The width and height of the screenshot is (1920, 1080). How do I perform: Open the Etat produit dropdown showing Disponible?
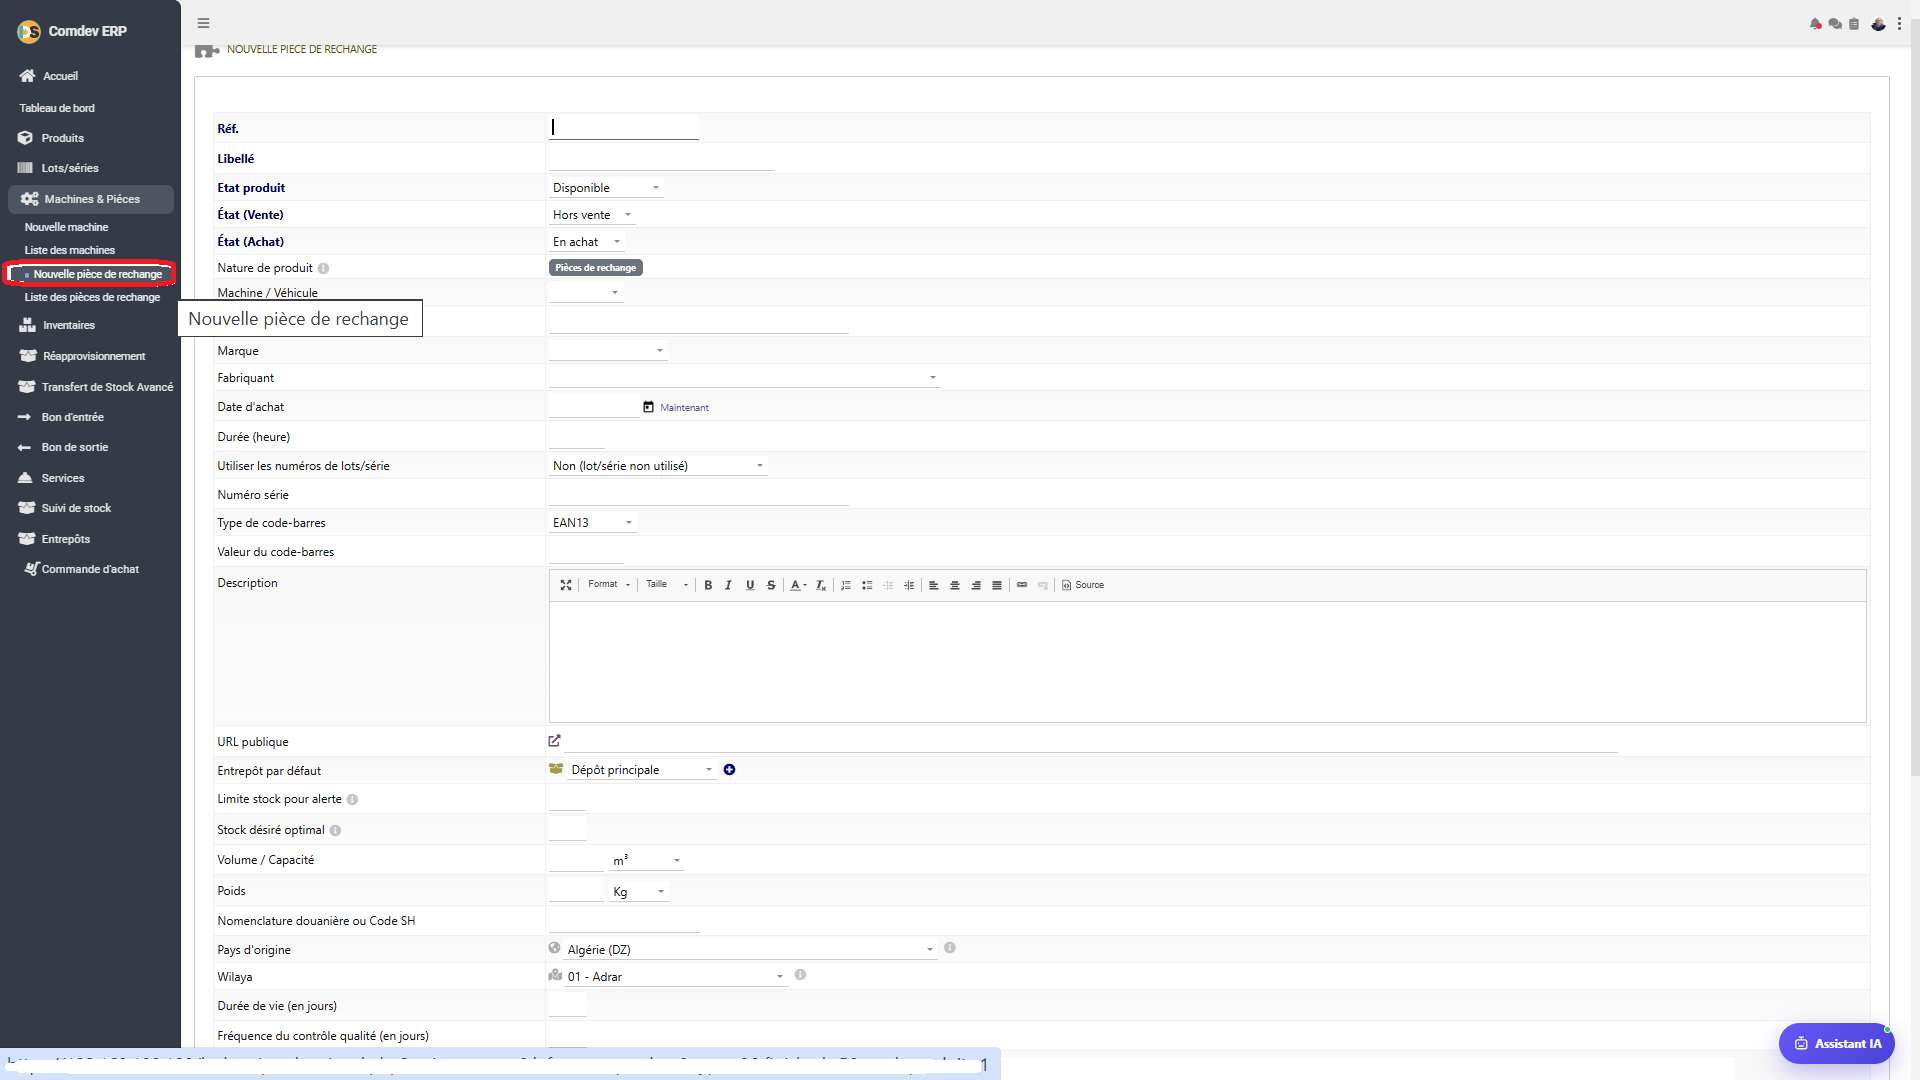coord(606,188)
